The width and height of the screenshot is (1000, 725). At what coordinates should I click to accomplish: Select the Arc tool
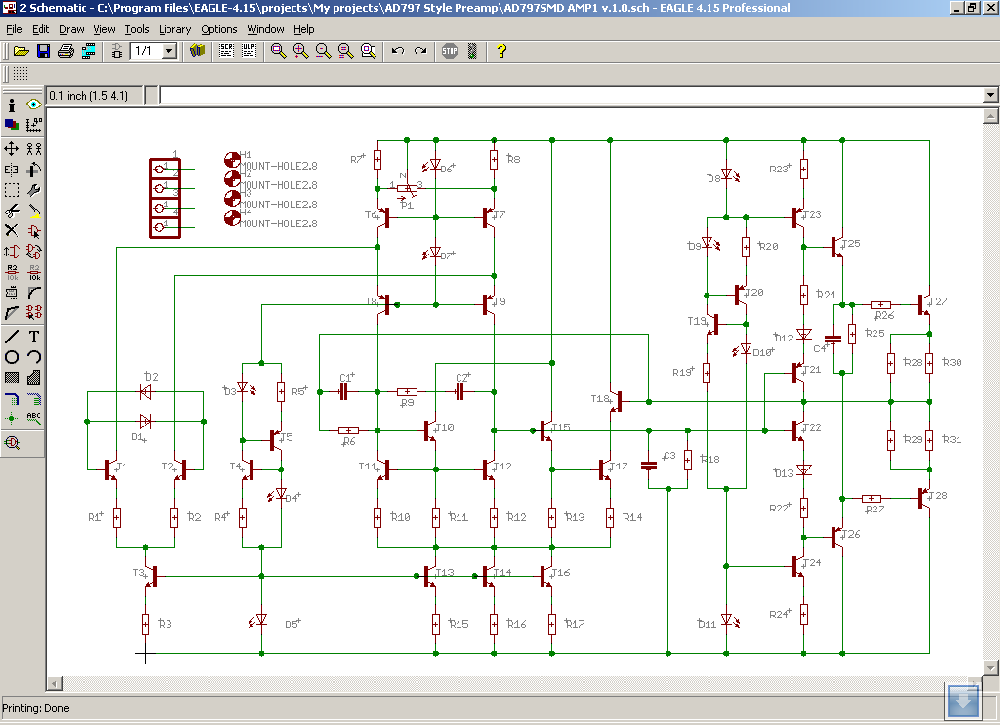34,356
